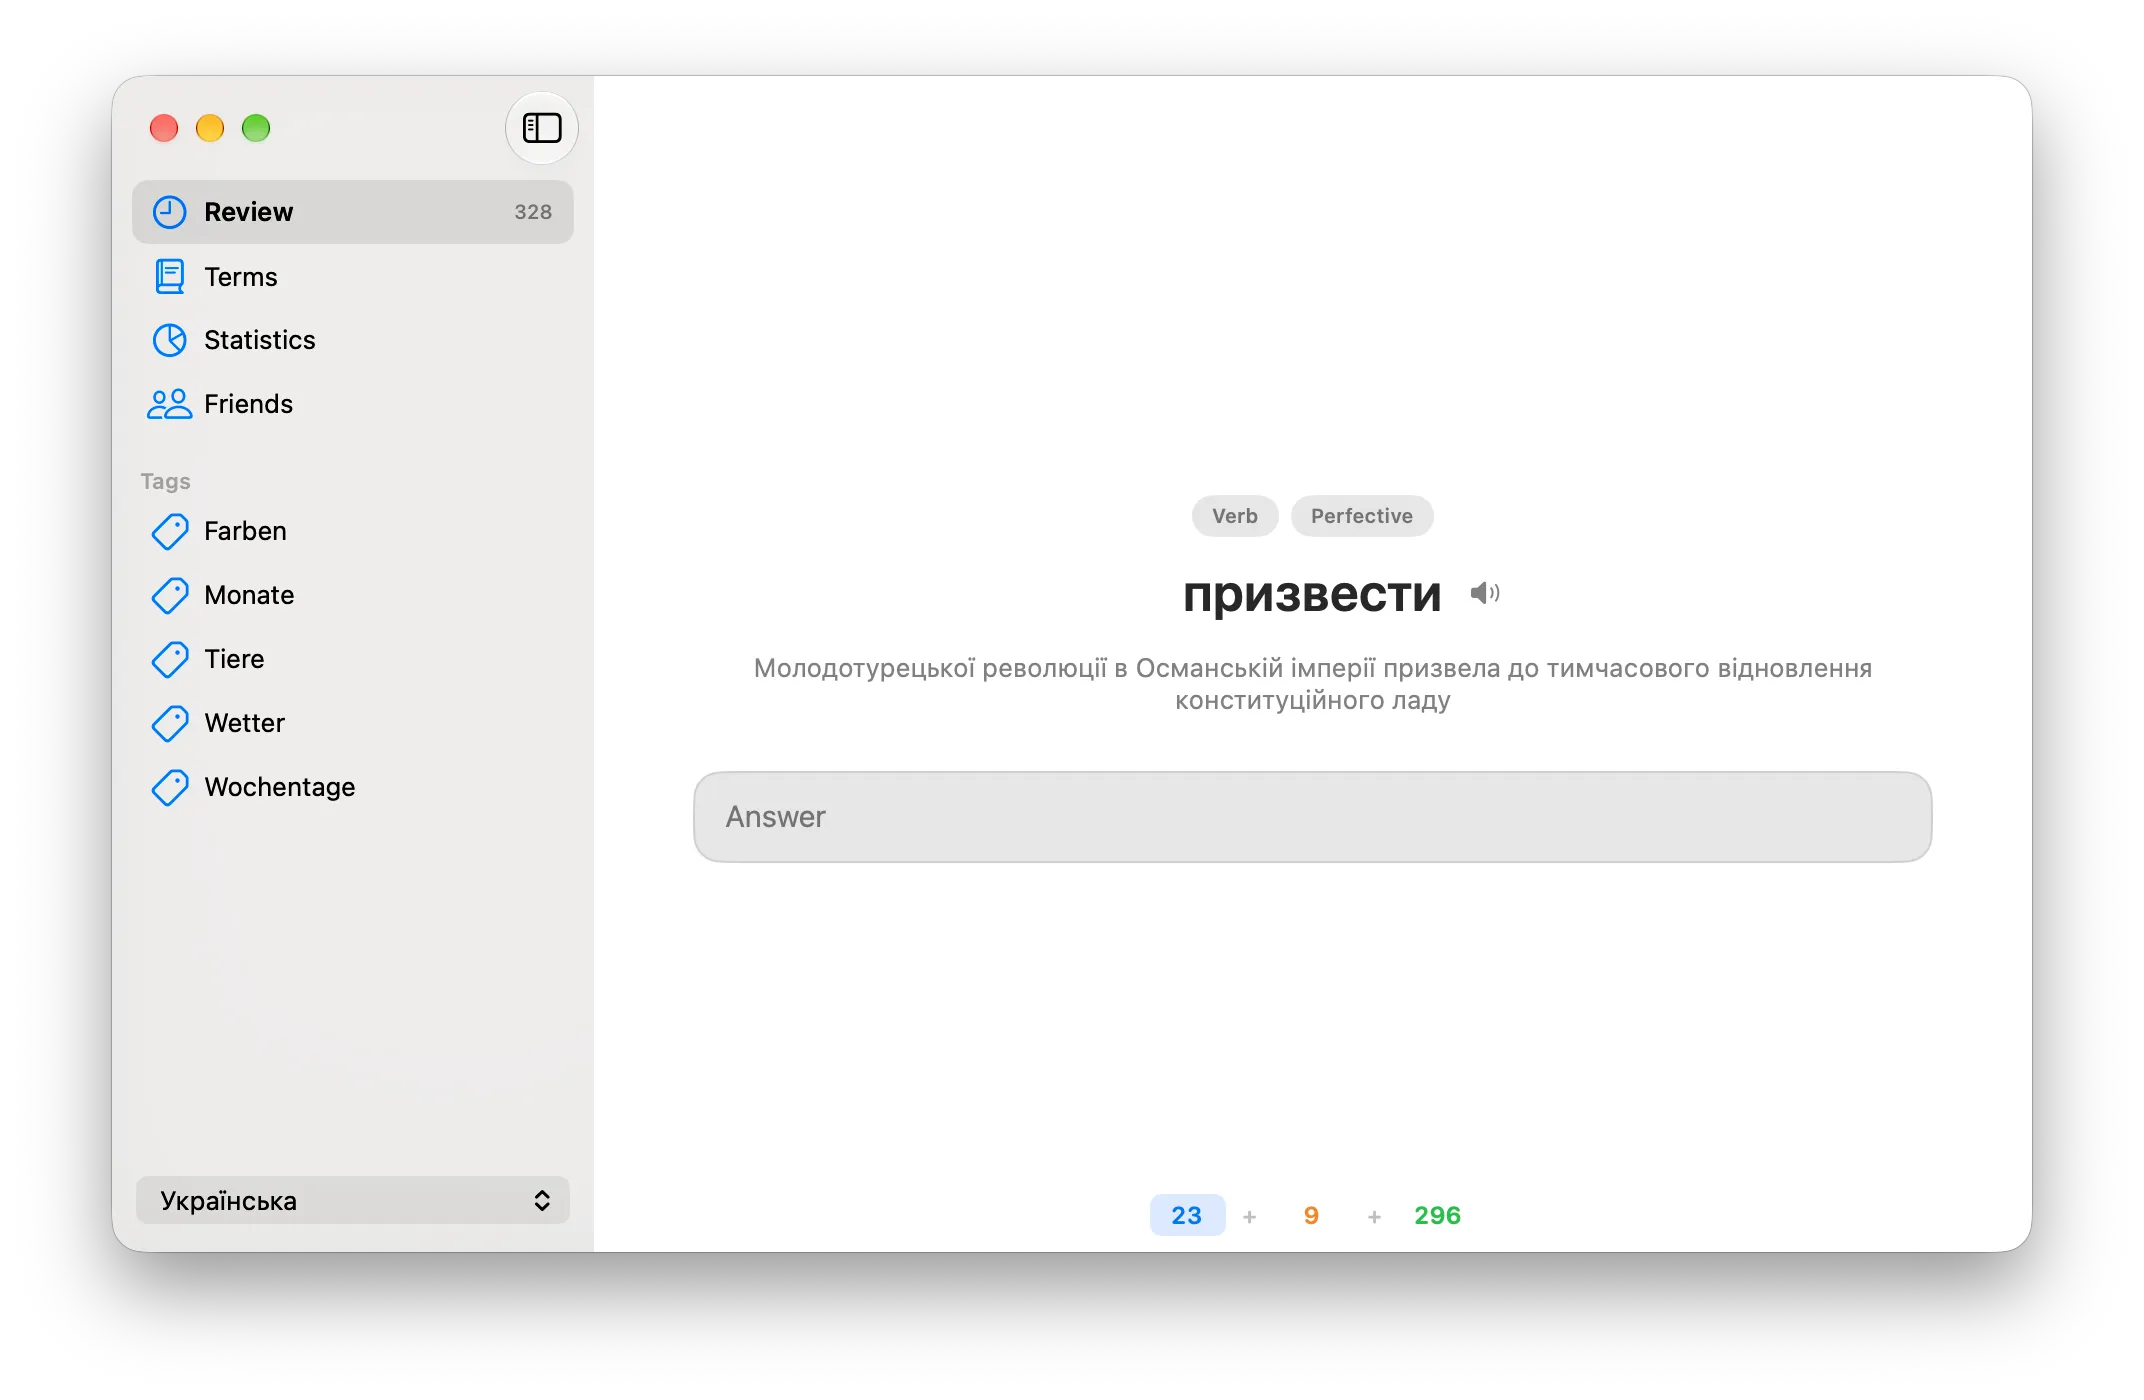
Task: Focus the Answer input field
Action: (1312, 817)
